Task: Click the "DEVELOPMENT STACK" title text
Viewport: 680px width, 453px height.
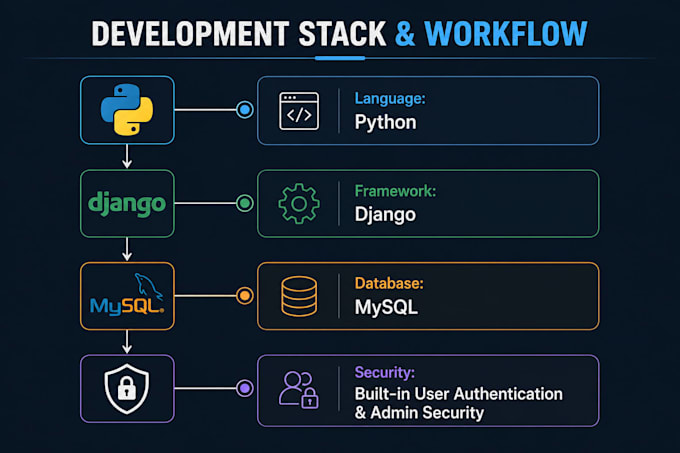Action: (x=239, y=34)
